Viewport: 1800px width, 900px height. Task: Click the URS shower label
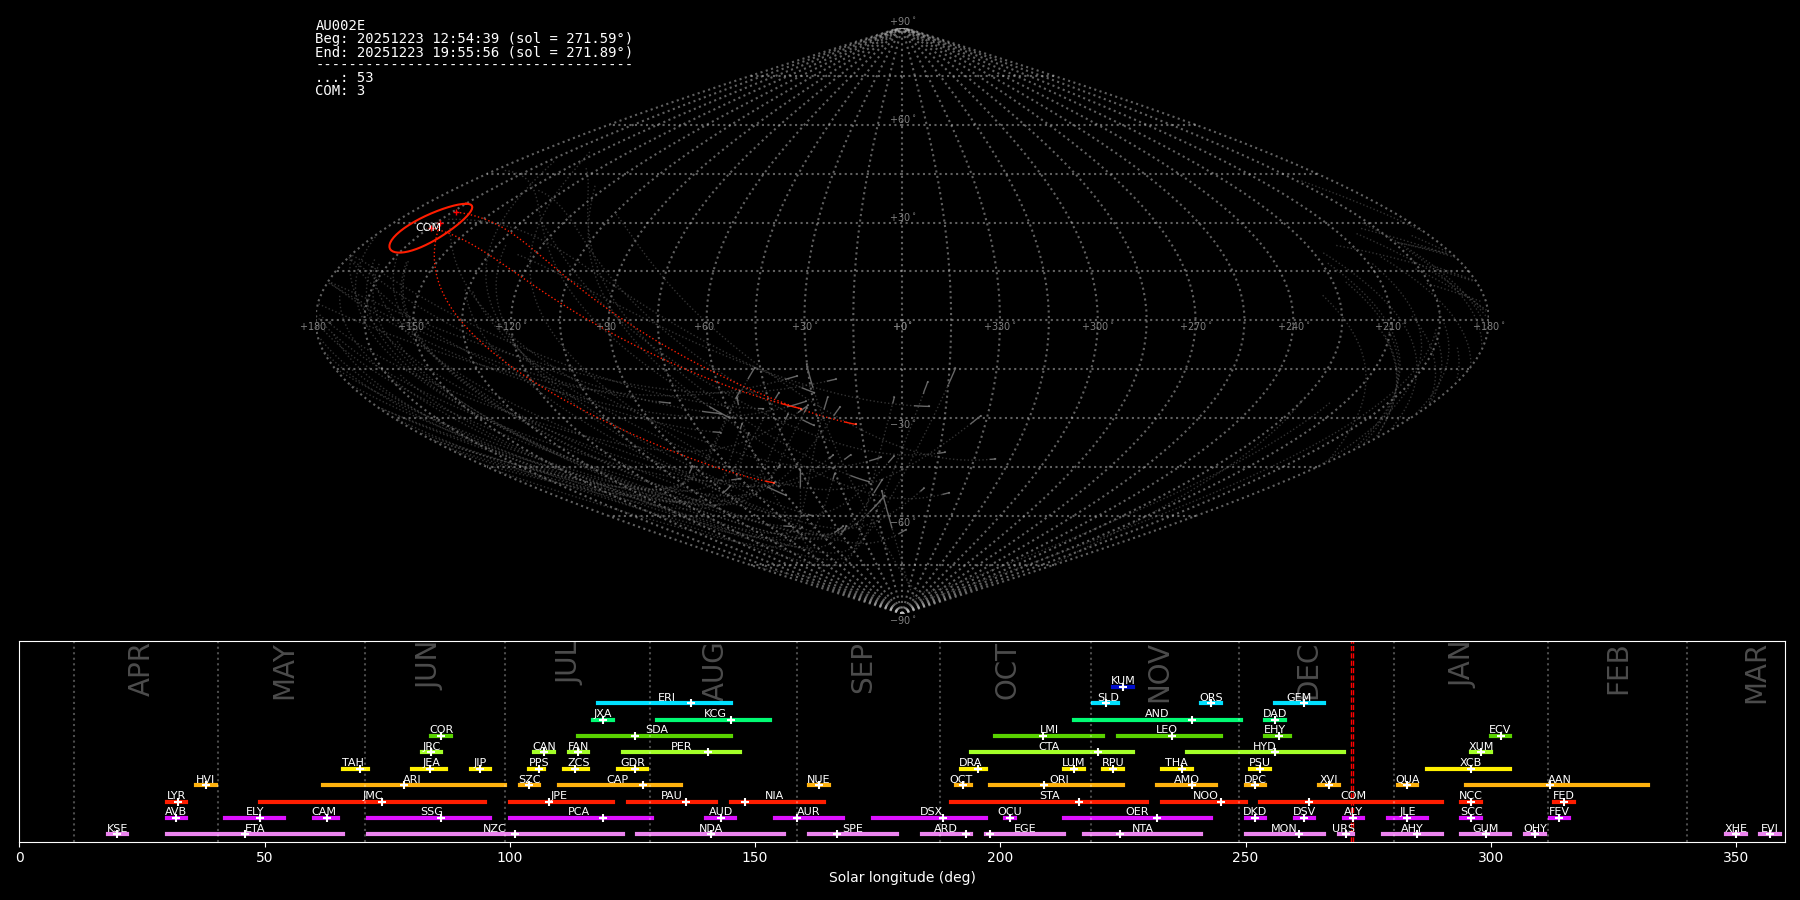pos(1343,829)
